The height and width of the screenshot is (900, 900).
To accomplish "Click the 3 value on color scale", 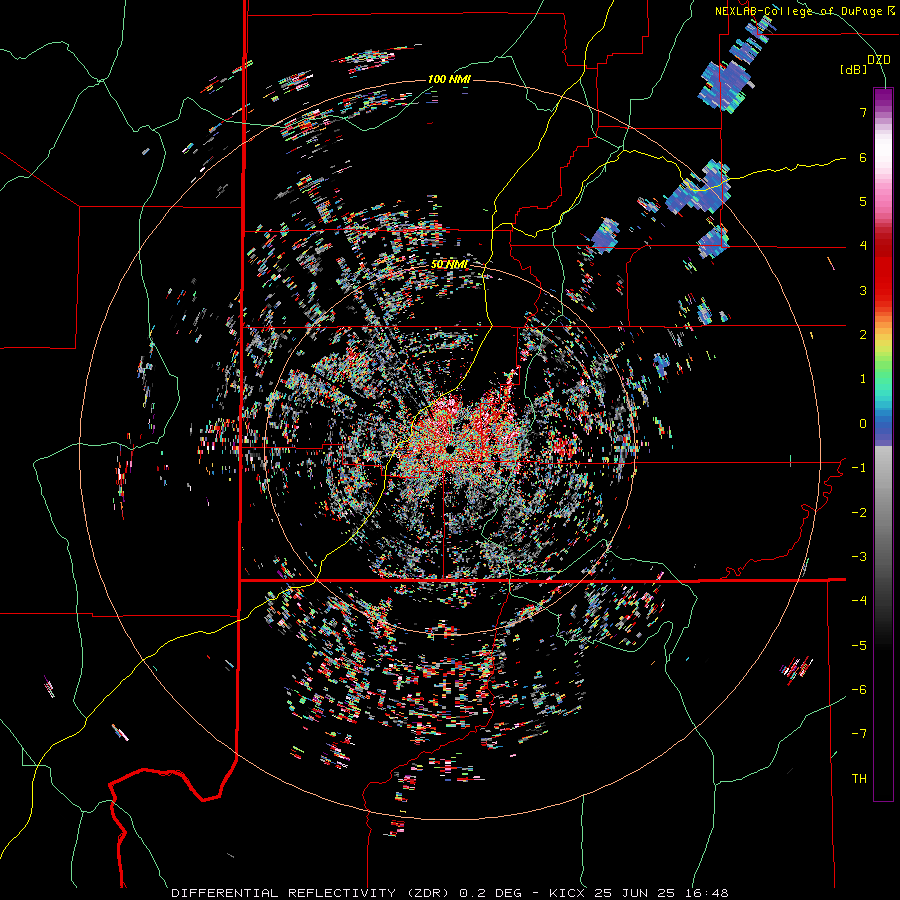I will (863, 290).
